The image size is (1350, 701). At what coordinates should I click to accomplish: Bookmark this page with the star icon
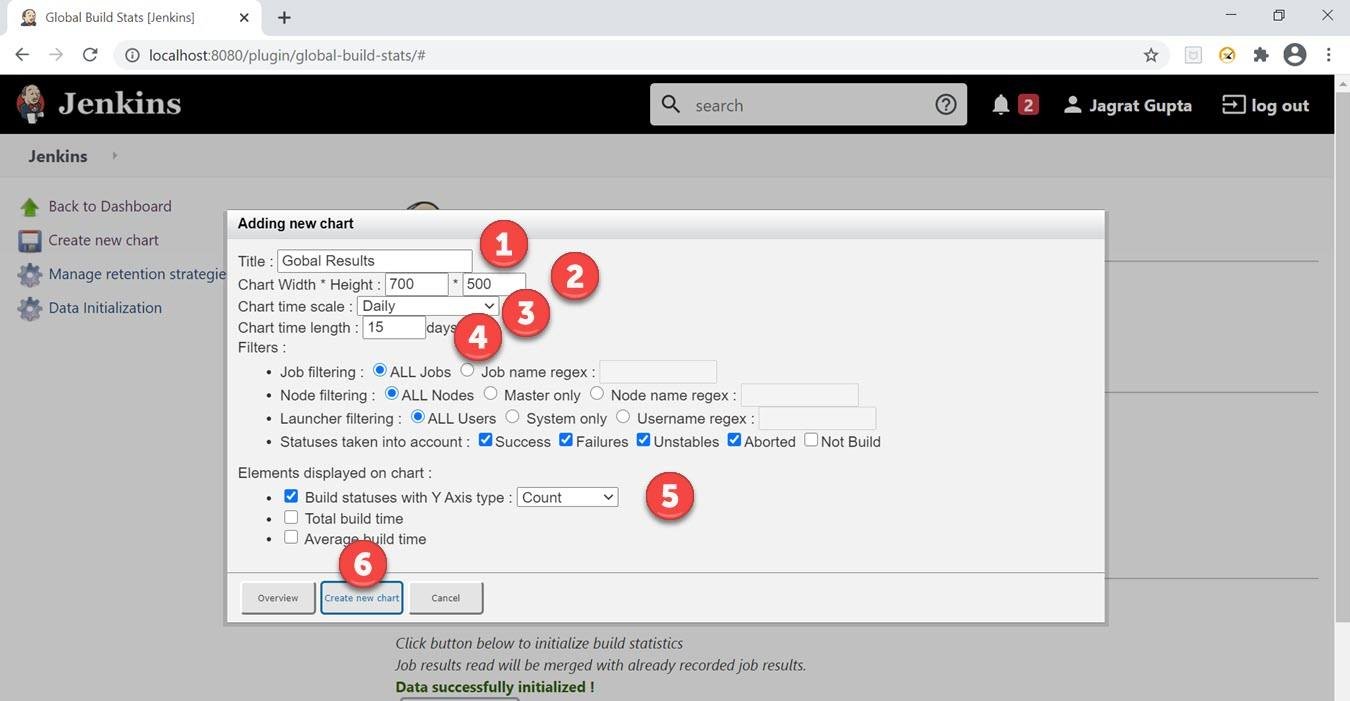point(1151,55)
